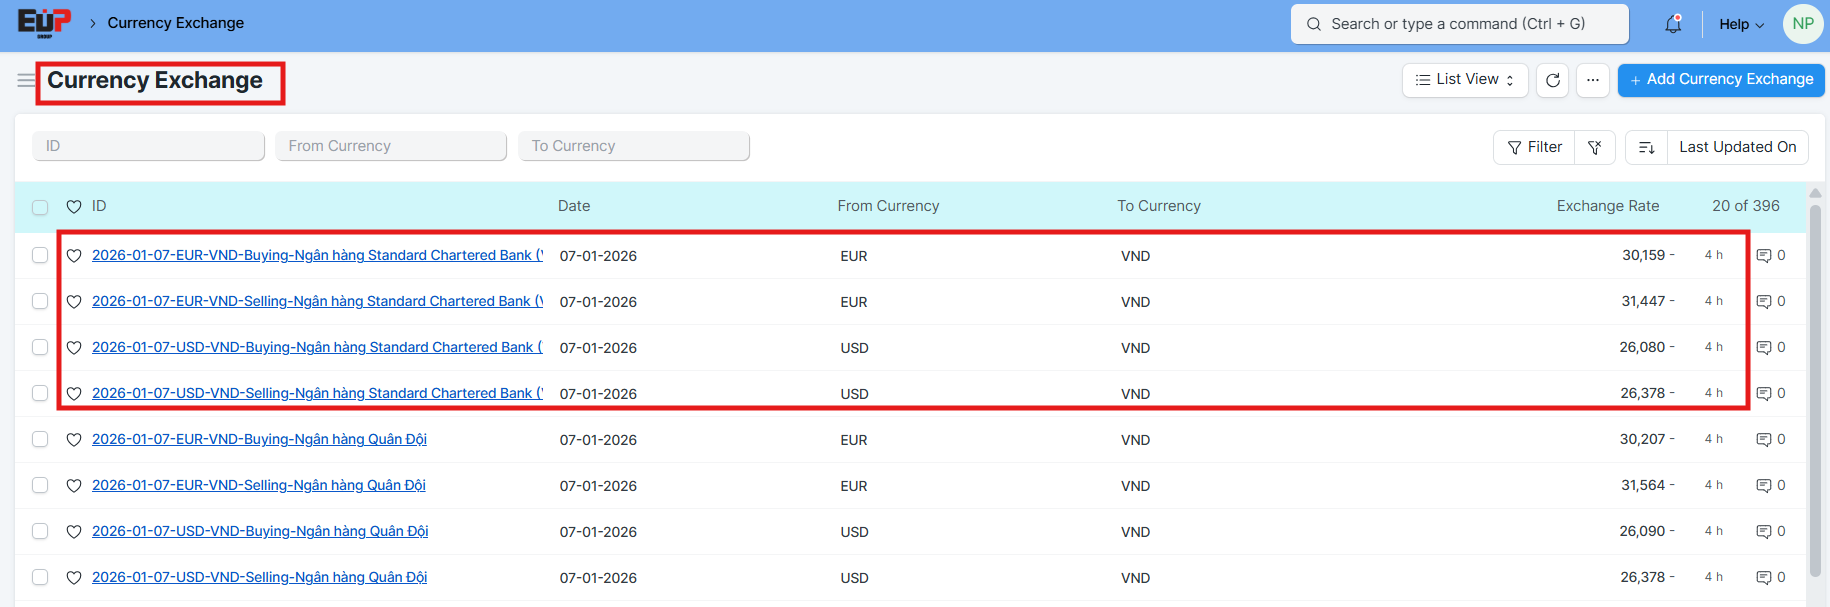This screenshot has width=1830, height=607.
Task: Like the first EUR-VND-Buying Standard Chartered row
Action: point(74,256)
